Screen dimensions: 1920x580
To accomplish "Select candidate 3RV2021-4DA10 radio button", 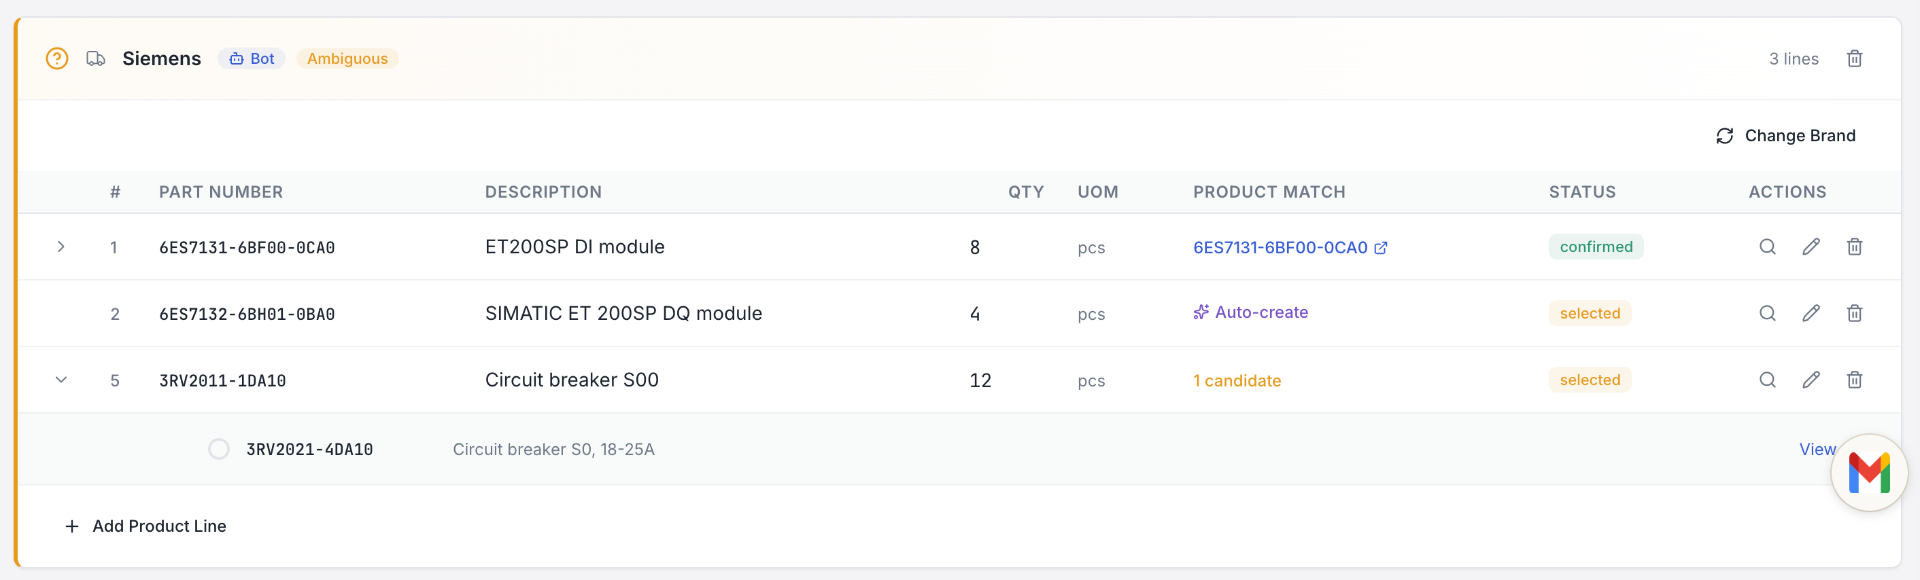I will [x=219, y=450].
